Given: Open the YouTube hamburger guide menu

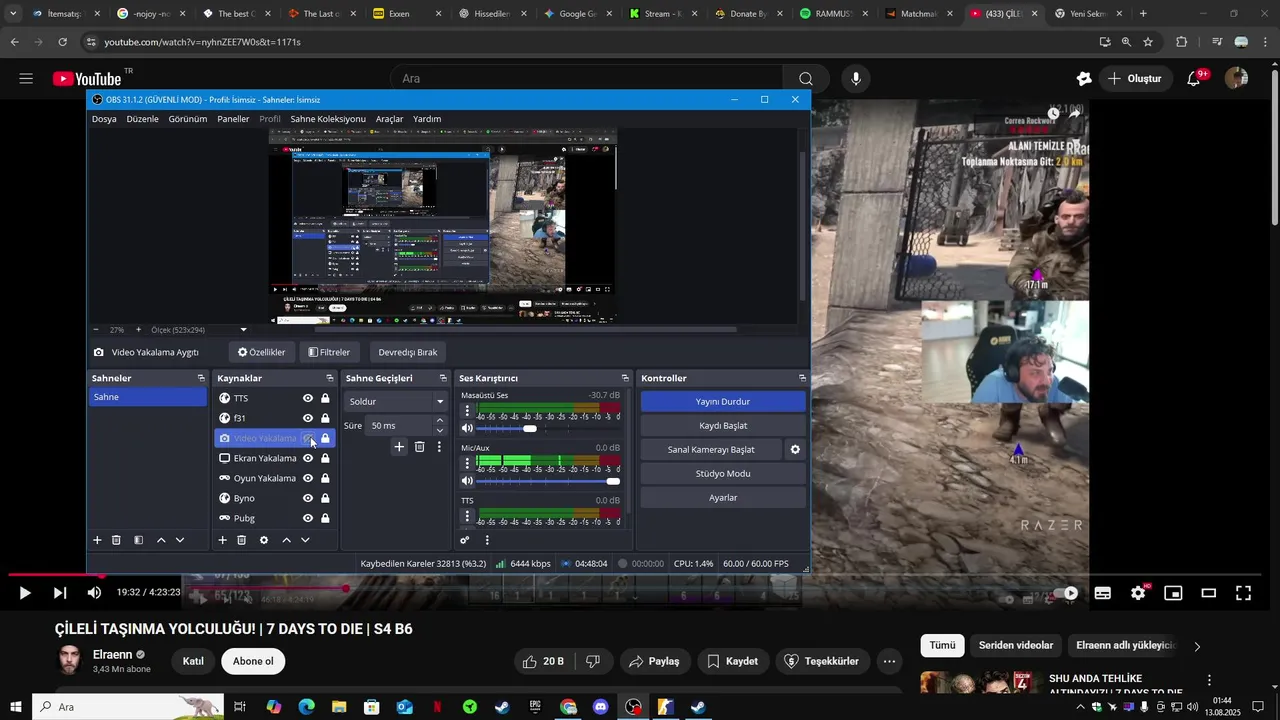Looking at the screenshot, I should pos(26,78).
